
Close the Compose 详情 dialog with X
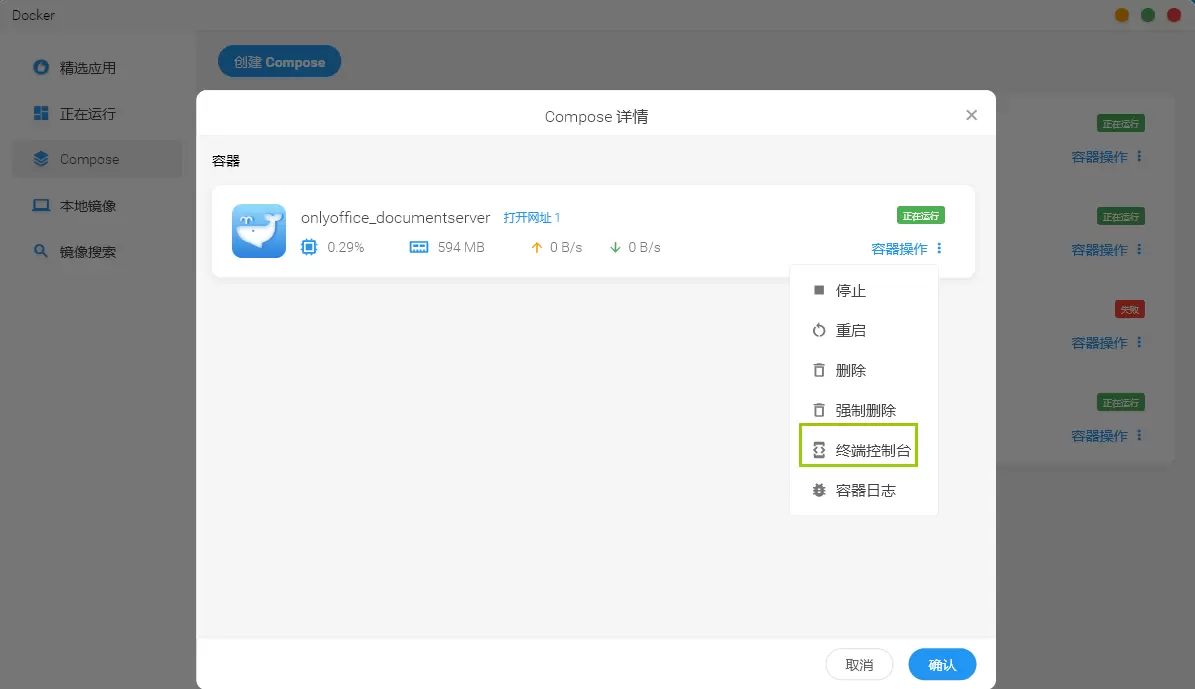(x=971, y=115)
